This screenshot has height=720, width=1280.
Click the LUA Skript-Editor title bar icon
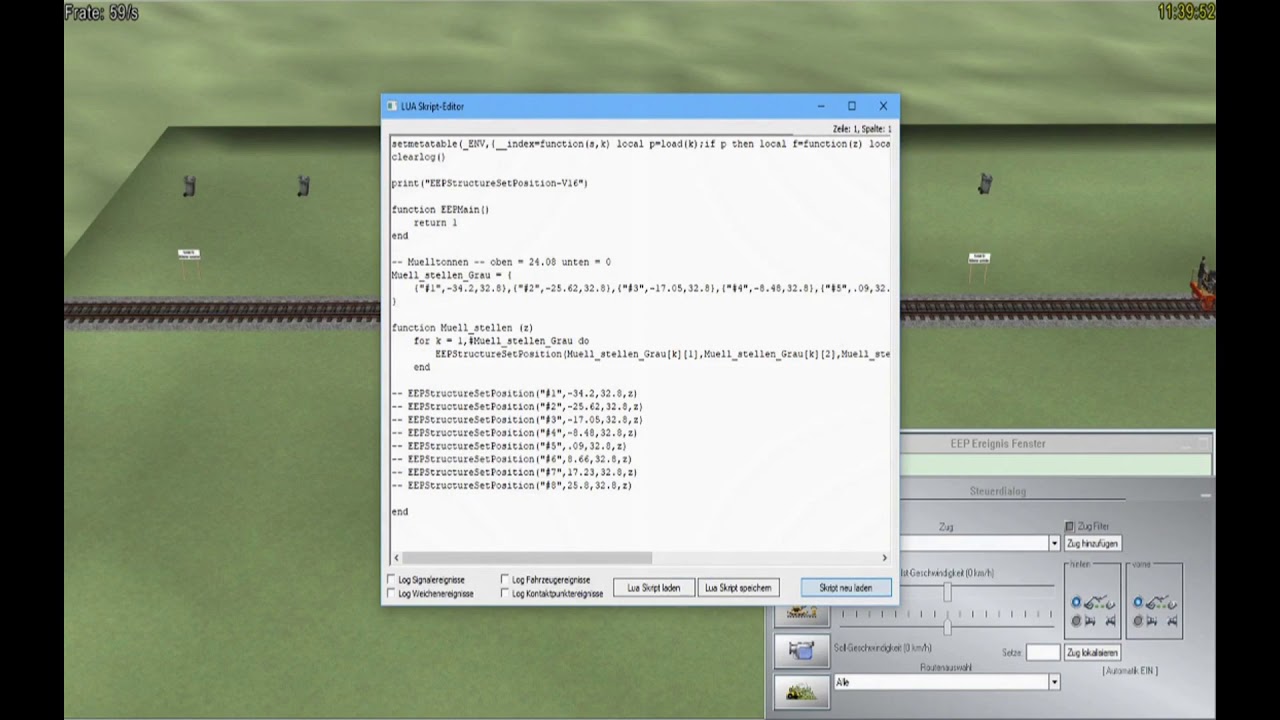coord(392,106)
